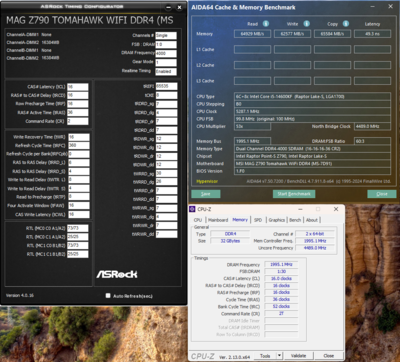This screenshot has height=362, width=400.
Task: Enable the Auto Refresh(sec) checkbox
Action: pos(108,296)
